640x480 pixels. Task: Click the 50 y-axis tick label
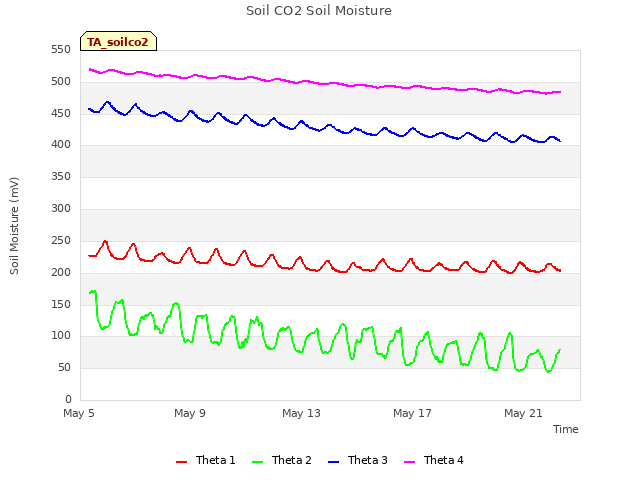tap(64, 368)
